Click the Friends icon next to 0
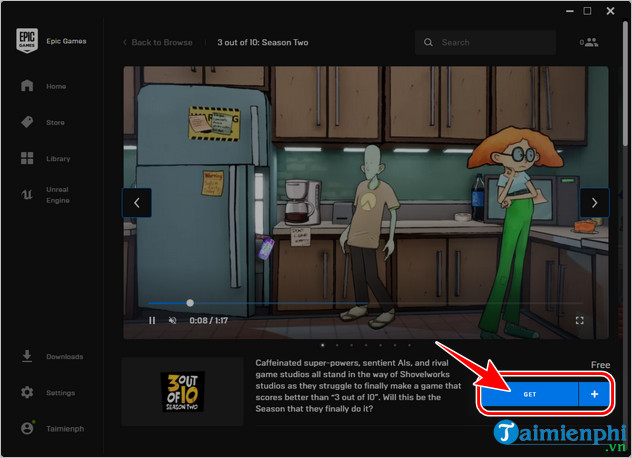Screen dimensions: 632x458 [592, 42]
